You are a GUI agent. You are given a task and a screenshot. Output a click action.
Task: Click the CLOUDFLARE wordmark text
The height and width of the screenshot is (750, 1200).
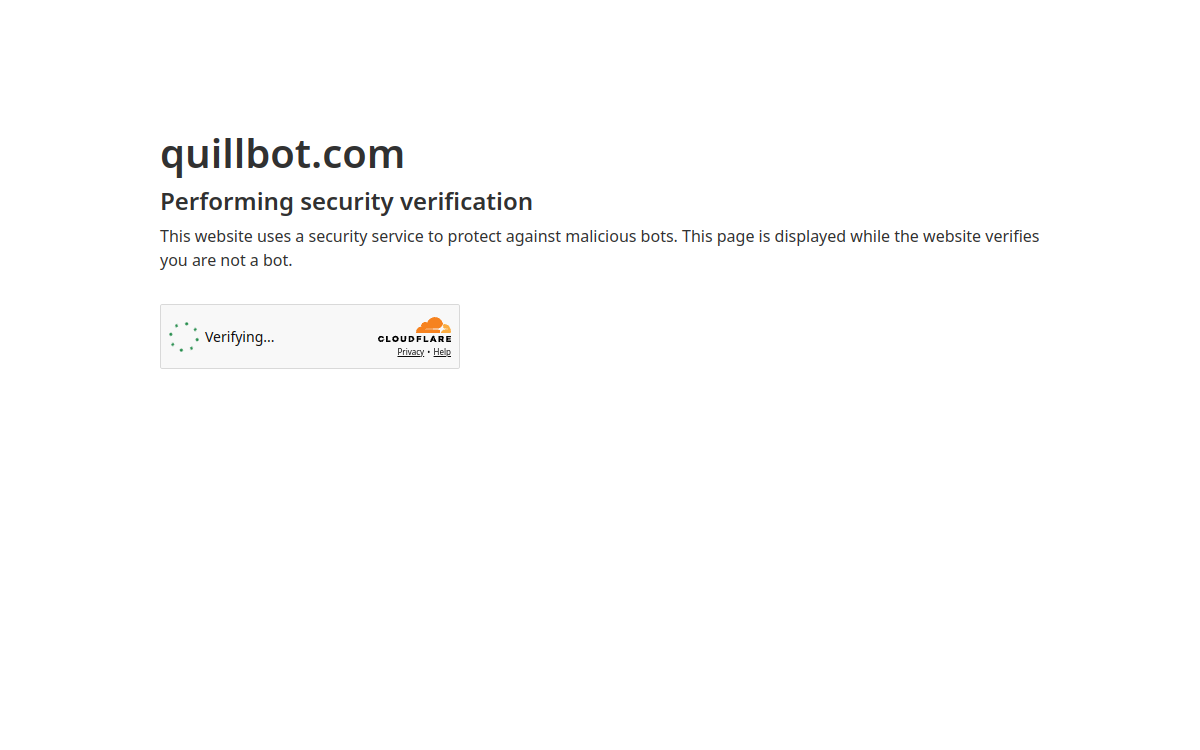coord(415,339)
